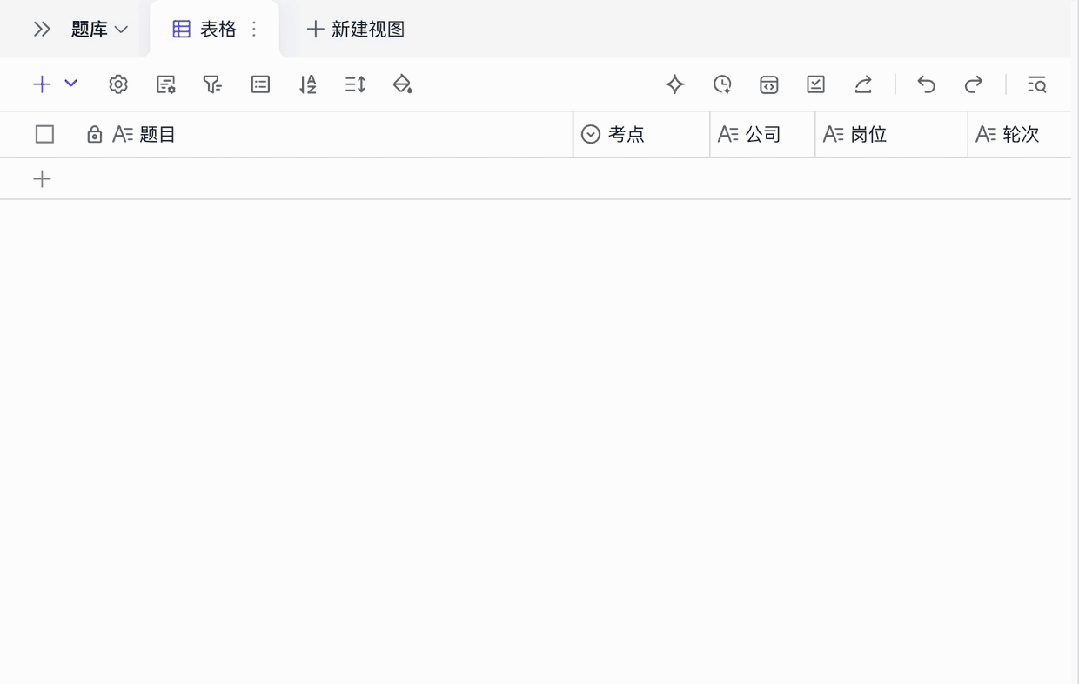This screenshot has height=684, width=1079.
Task: Open view settings gear icon
Action: click(118, 84)
